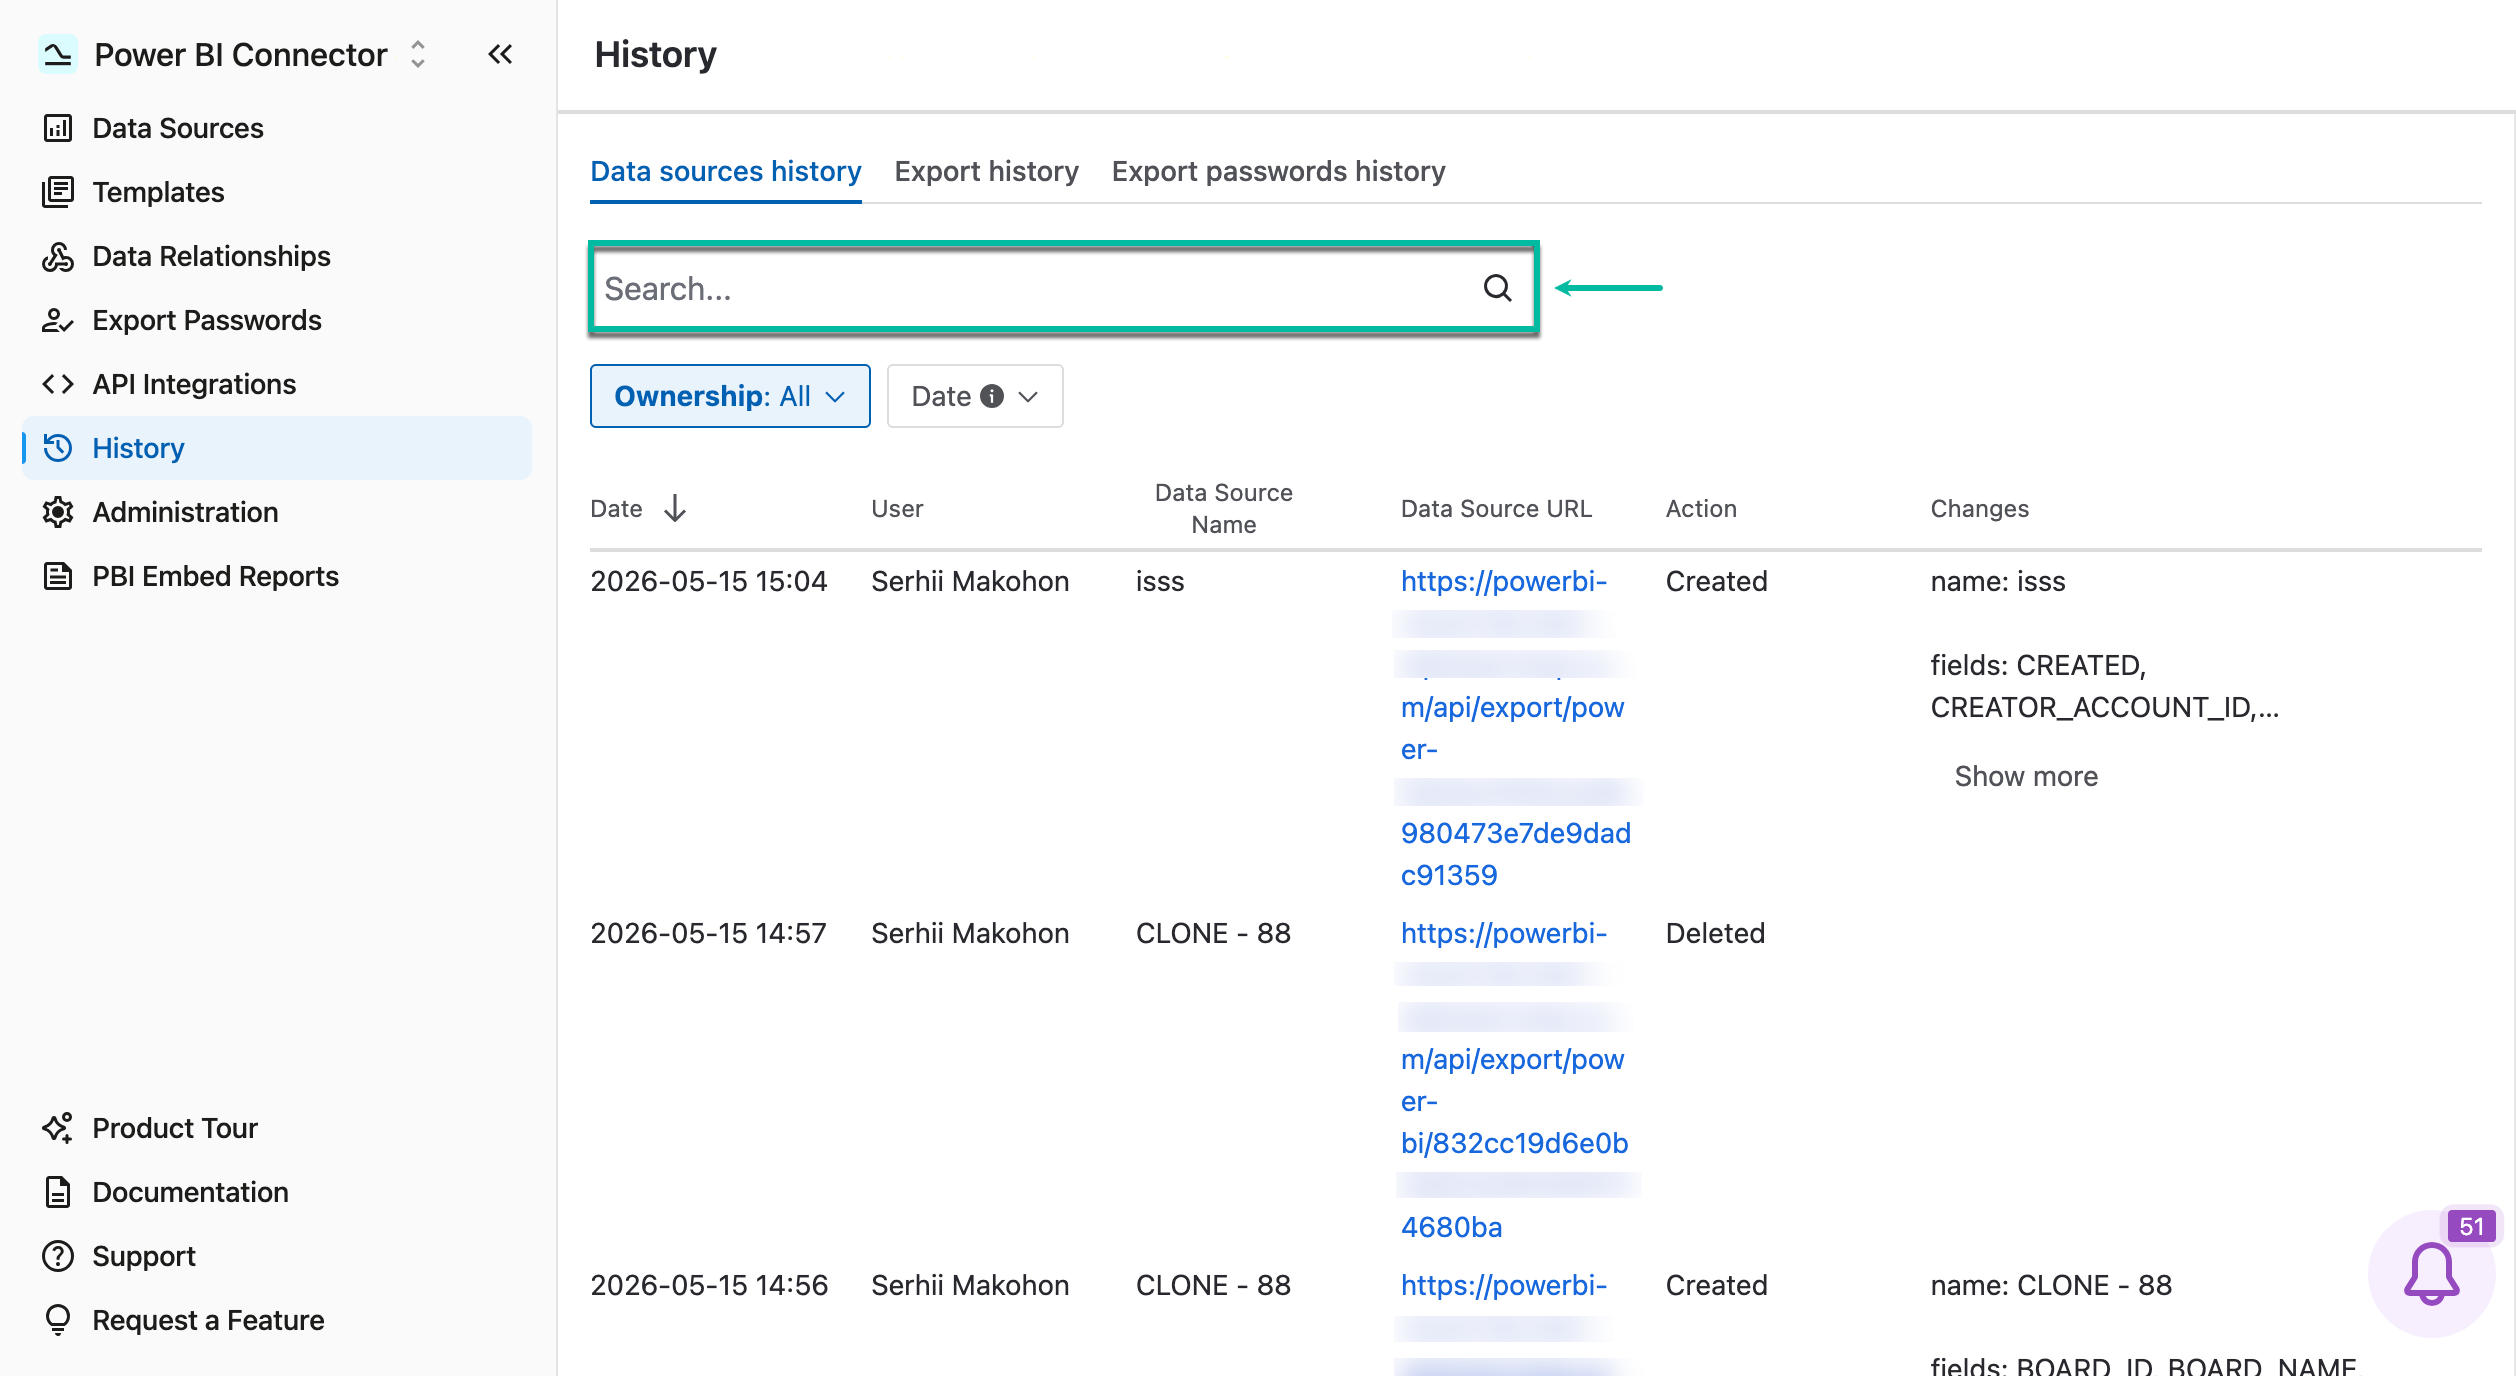Viewport: 2516px width, 1376px height.
Task: Click the API Integrations code icon
Action: [58, 384]
